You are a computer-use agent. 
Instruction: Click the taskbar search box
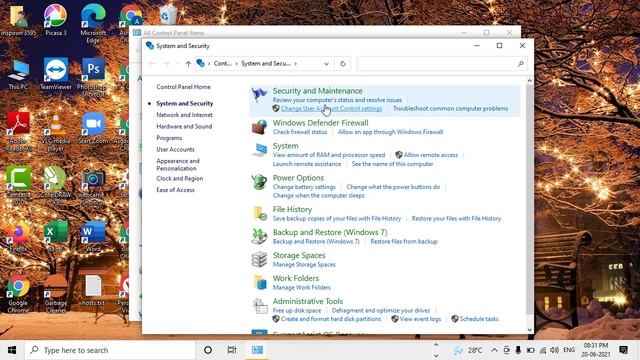(x=110, y=350)
